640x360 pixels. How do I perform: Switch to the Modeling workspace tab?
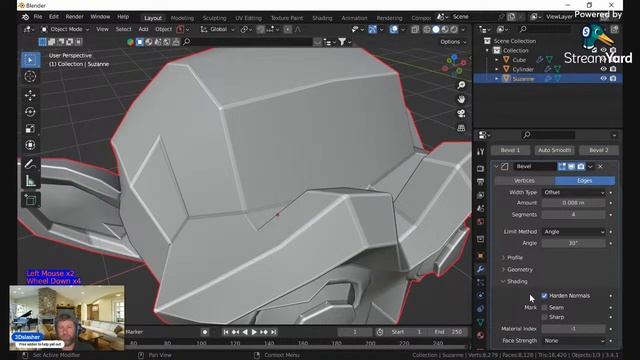tap(182, 18)
